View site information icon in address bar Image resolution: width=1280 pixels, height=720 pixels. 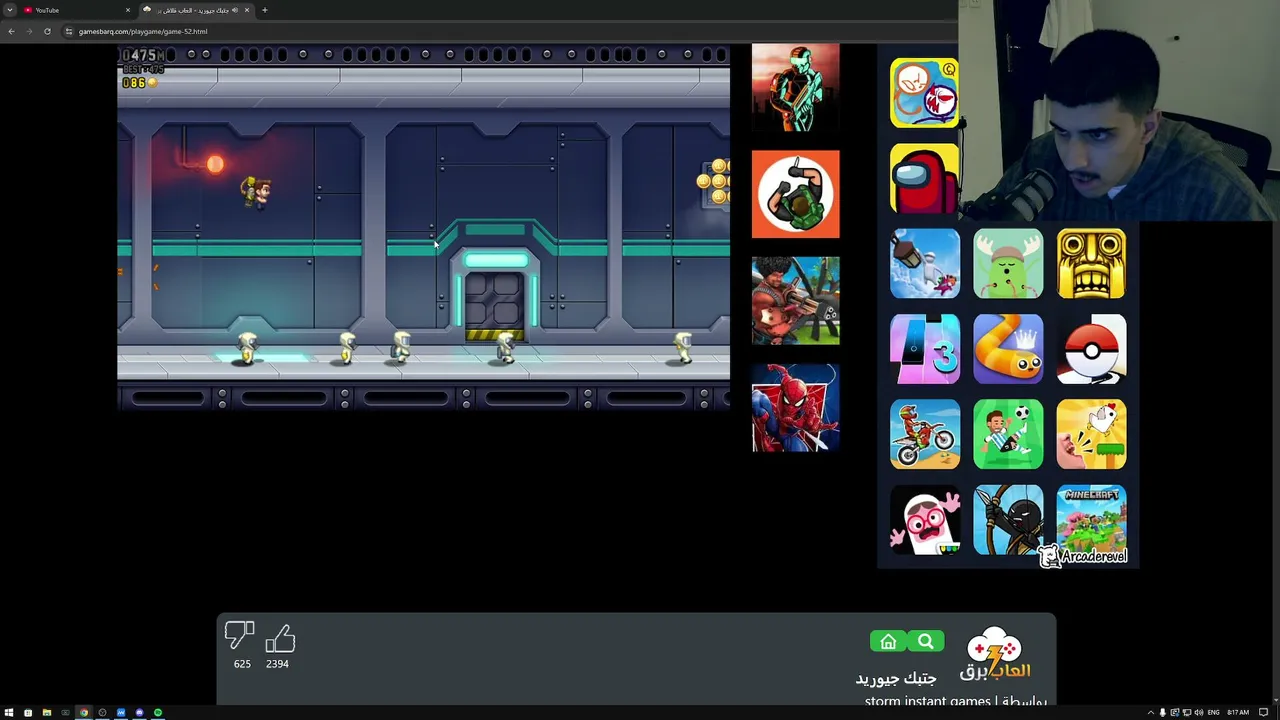(x=69, y=31)
